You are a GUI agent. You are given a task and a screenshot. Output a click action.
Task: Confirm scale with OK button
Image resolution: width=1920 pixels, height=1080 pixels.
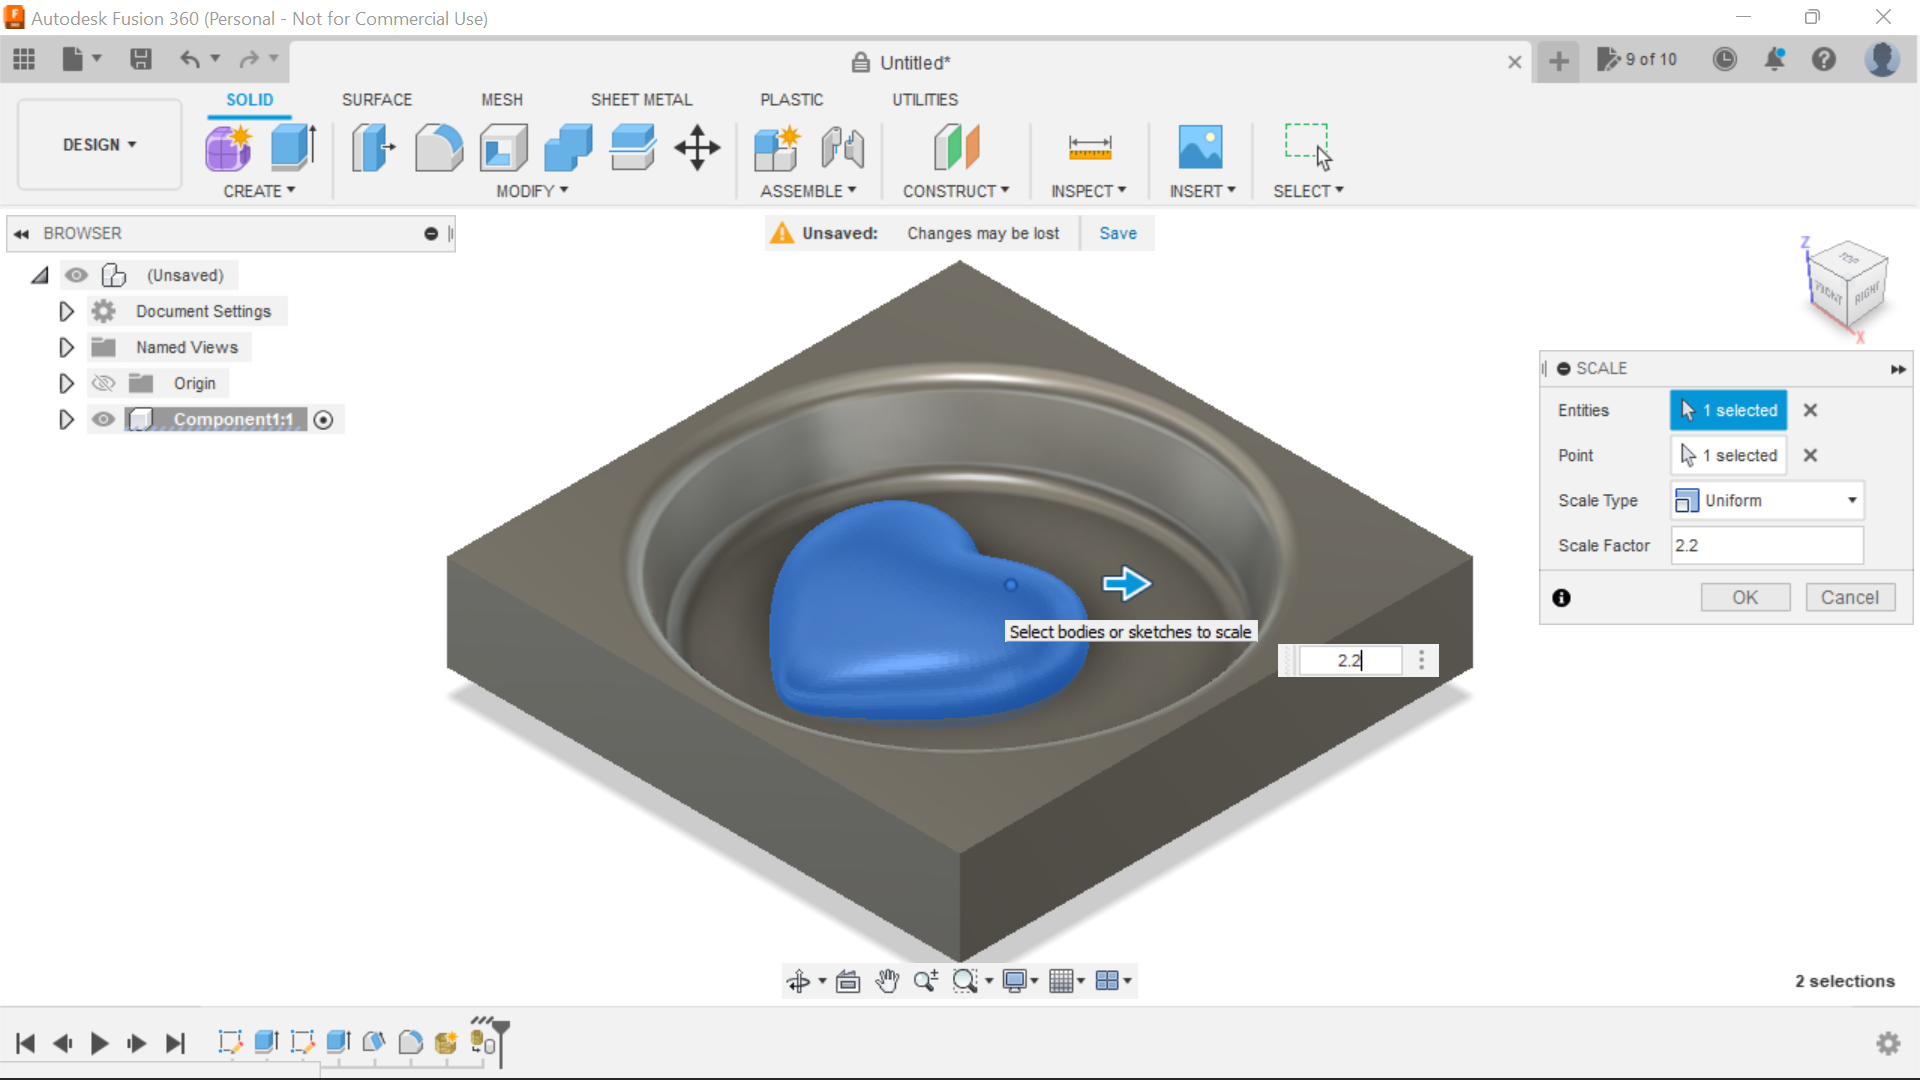[1745, 597]
